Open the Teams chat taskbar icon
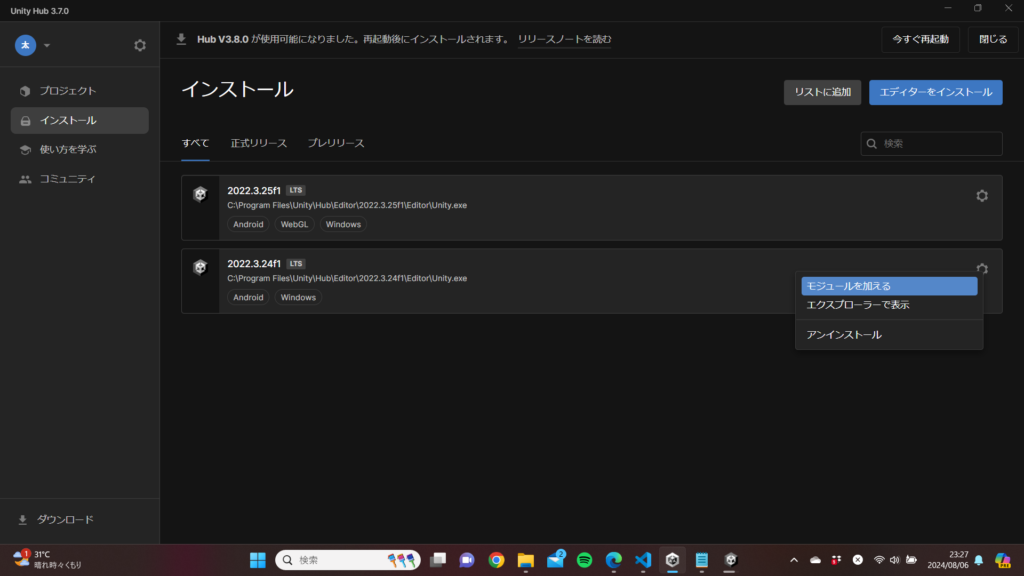The height and width of the screenshot is (576, 1024). point(466,560)
